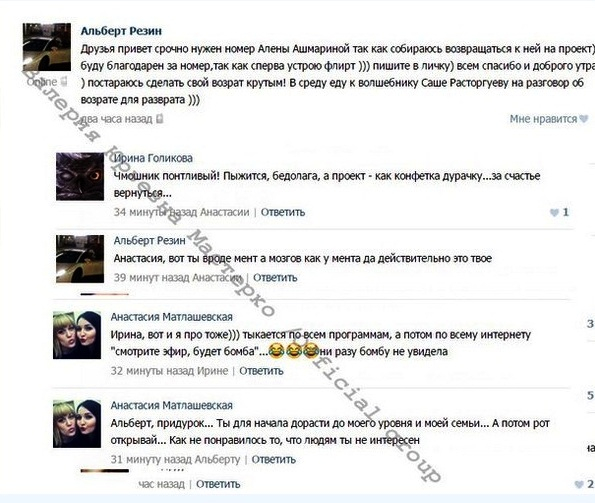Image resolution: width=595 pixels, height=503 pixels.
Task: Open Анастасия Матлашевская's name in first comment
Action: pyautogui.click(x=172, y=317)
